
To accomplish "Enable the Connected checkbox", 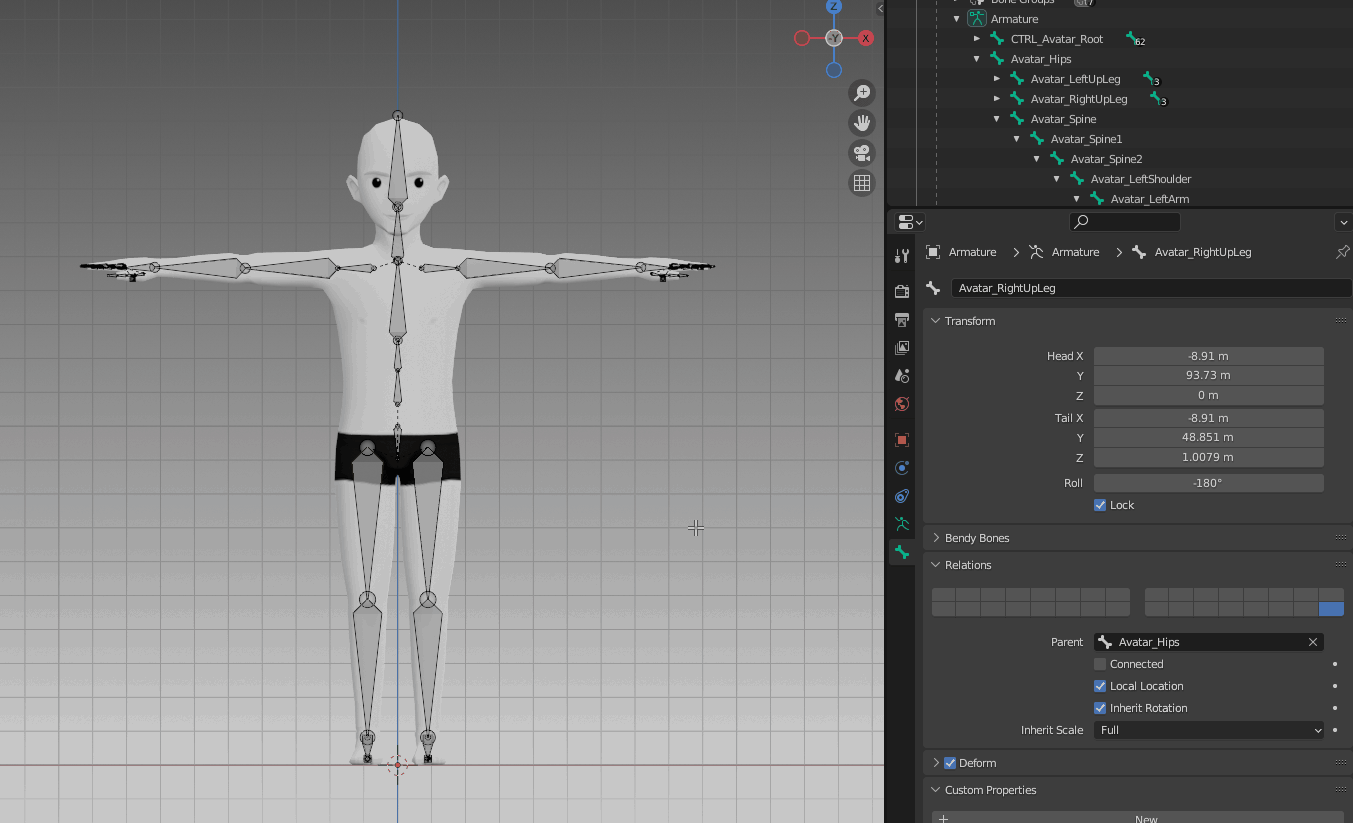I will pos(1100,664).
